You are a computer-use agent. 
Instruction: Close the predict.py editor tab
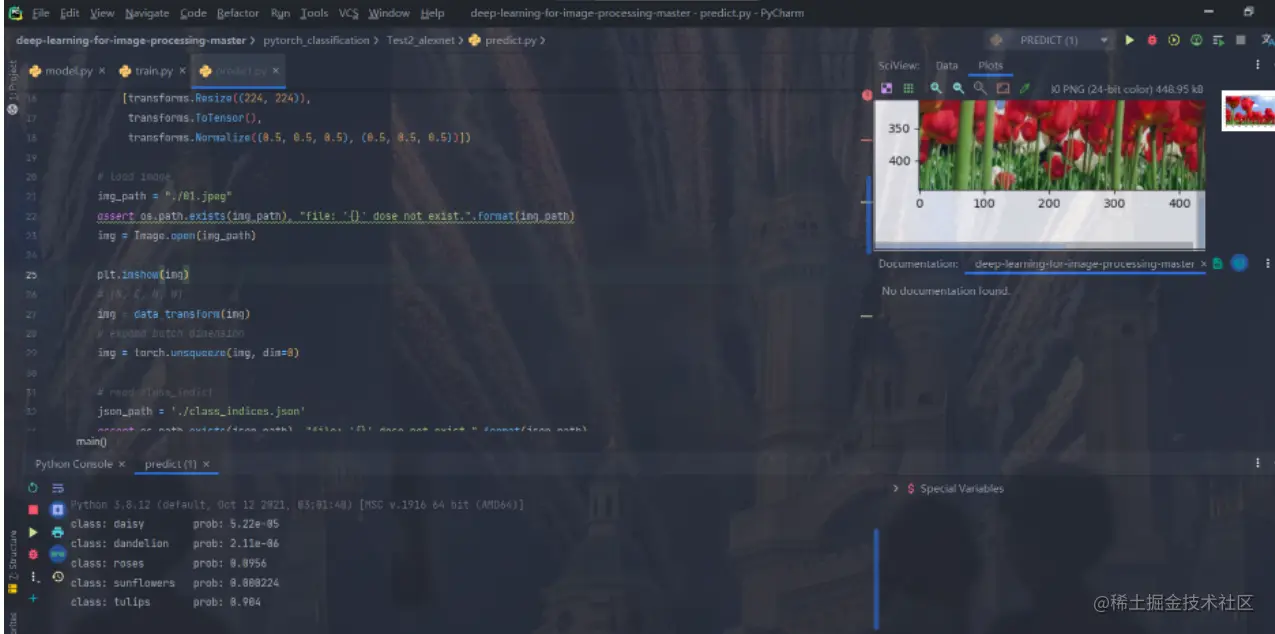276,72
